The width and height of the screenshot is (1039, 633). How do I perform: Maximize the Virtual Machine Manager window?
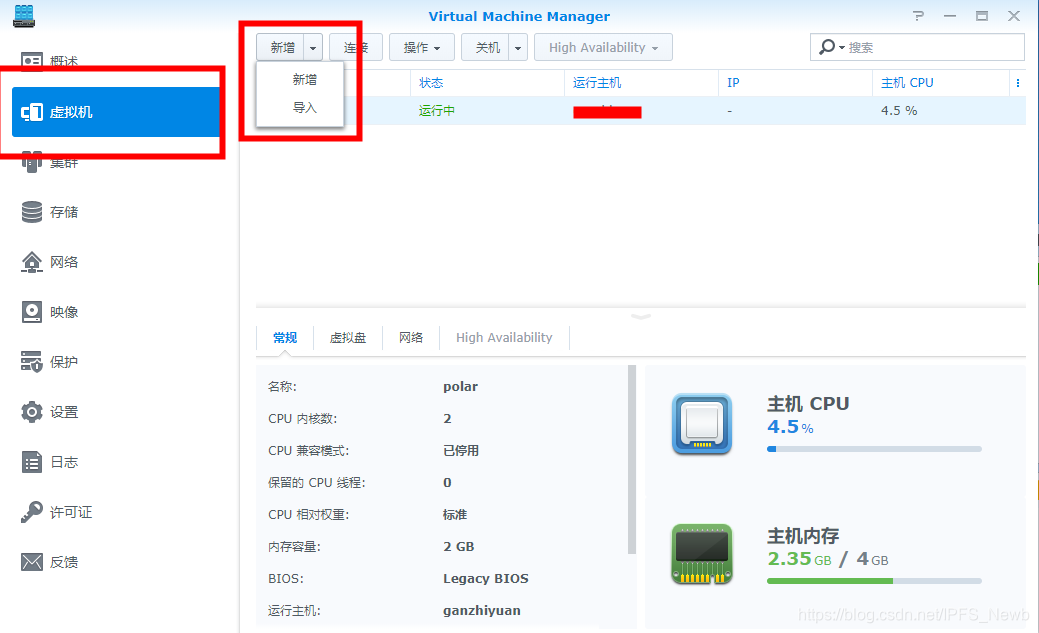[981, 16]
